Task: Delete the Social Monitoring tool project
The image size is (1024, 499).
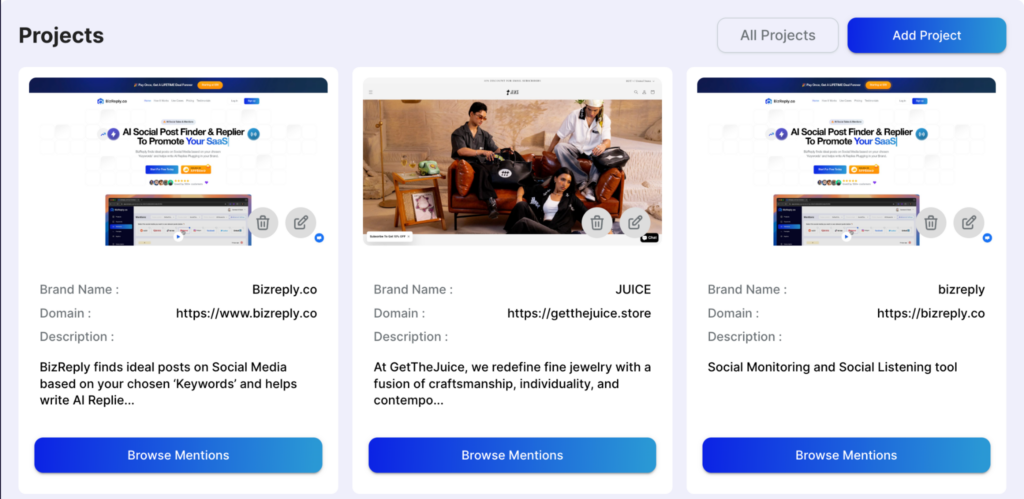Action: tap(931, 222)
